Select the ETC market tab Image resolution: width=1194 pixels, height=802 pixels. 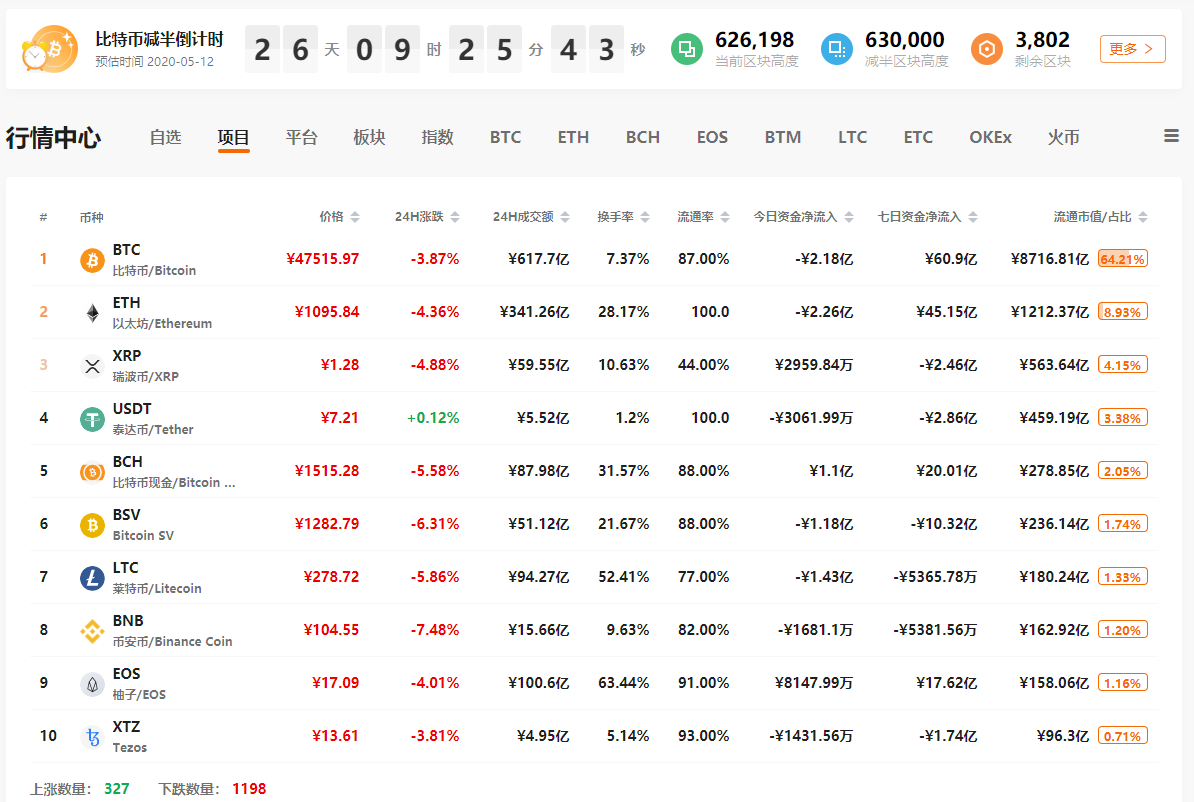[918, 137]
